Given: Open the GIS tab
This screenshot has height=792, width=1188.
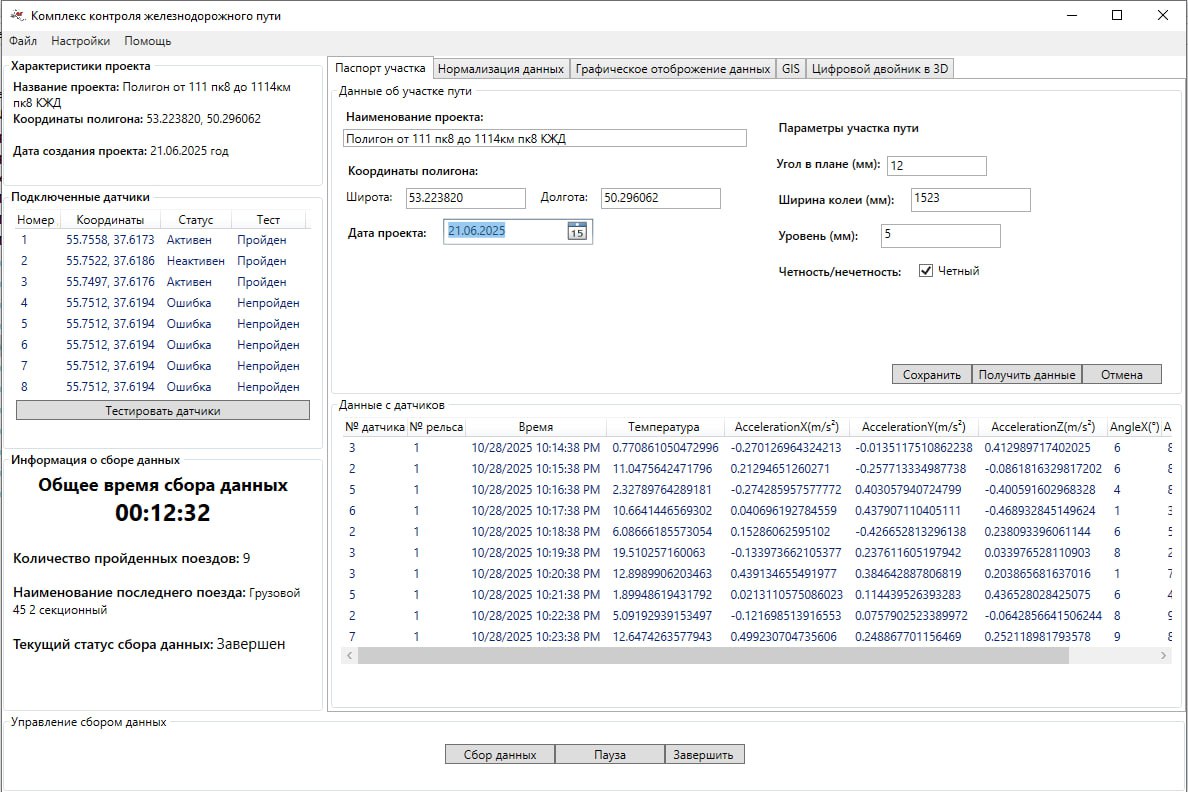Looking at the screenshot, I should [791, 69].
